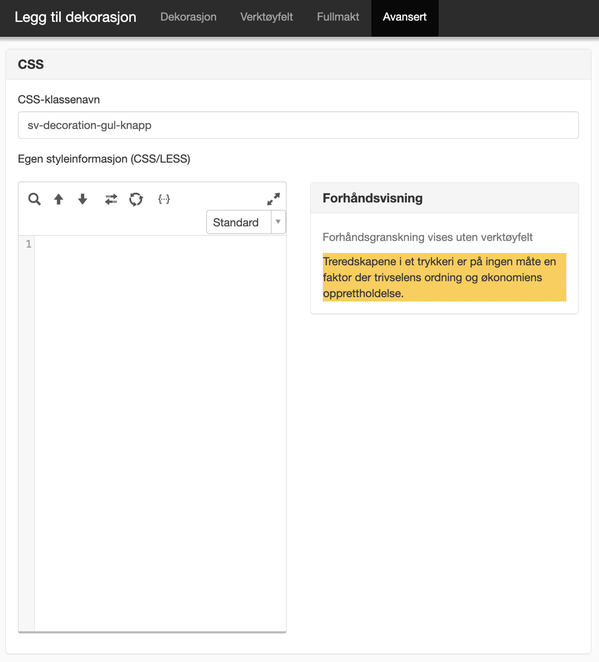Jump to previous match with up arrow
The image size is (599, 662).
point(59,199)
